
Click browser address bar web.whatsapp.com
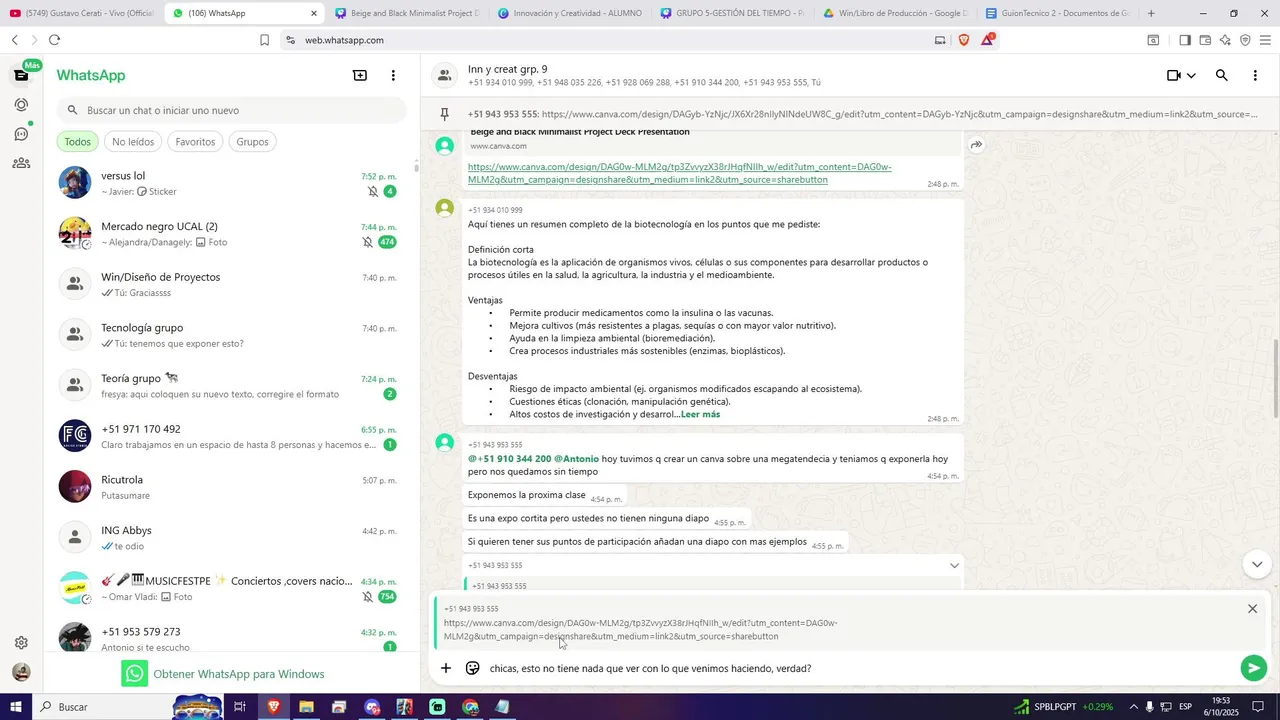(x=344, y=40)
